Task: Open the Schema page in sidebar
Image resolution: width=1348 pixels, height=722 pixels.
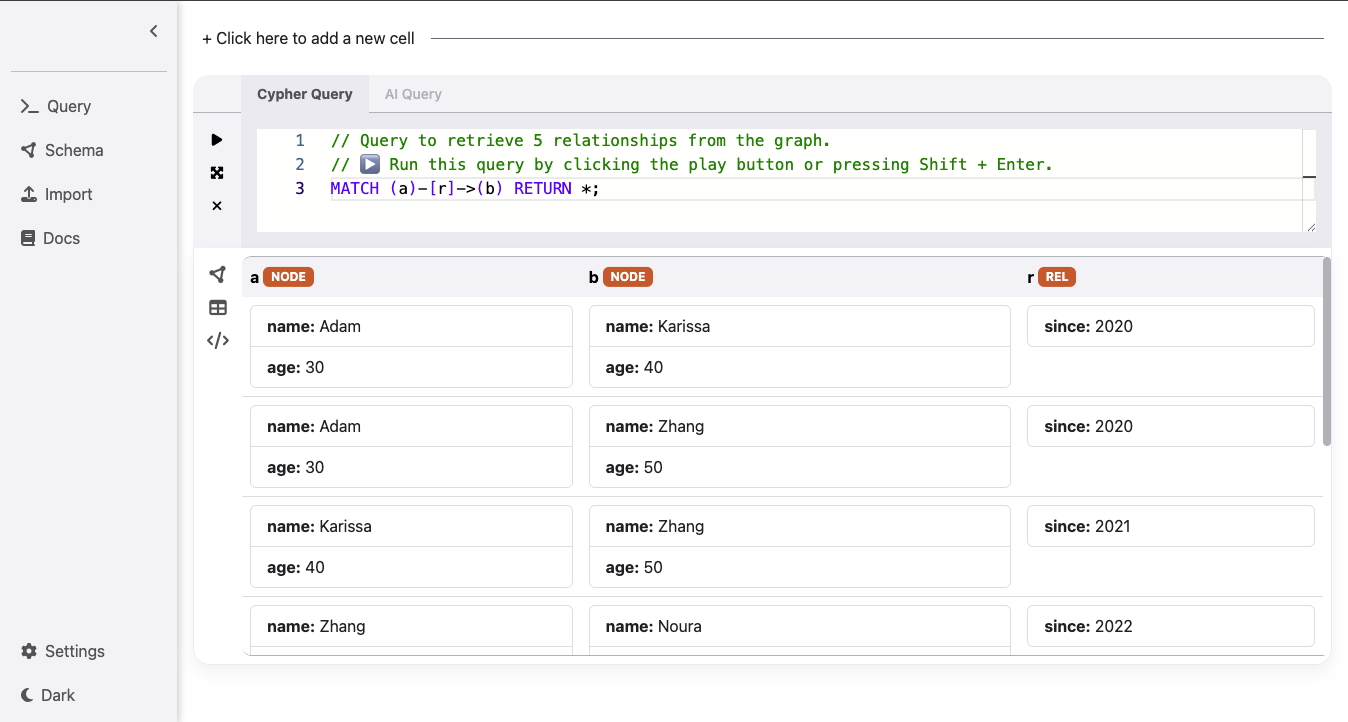Action: point(73,150)
